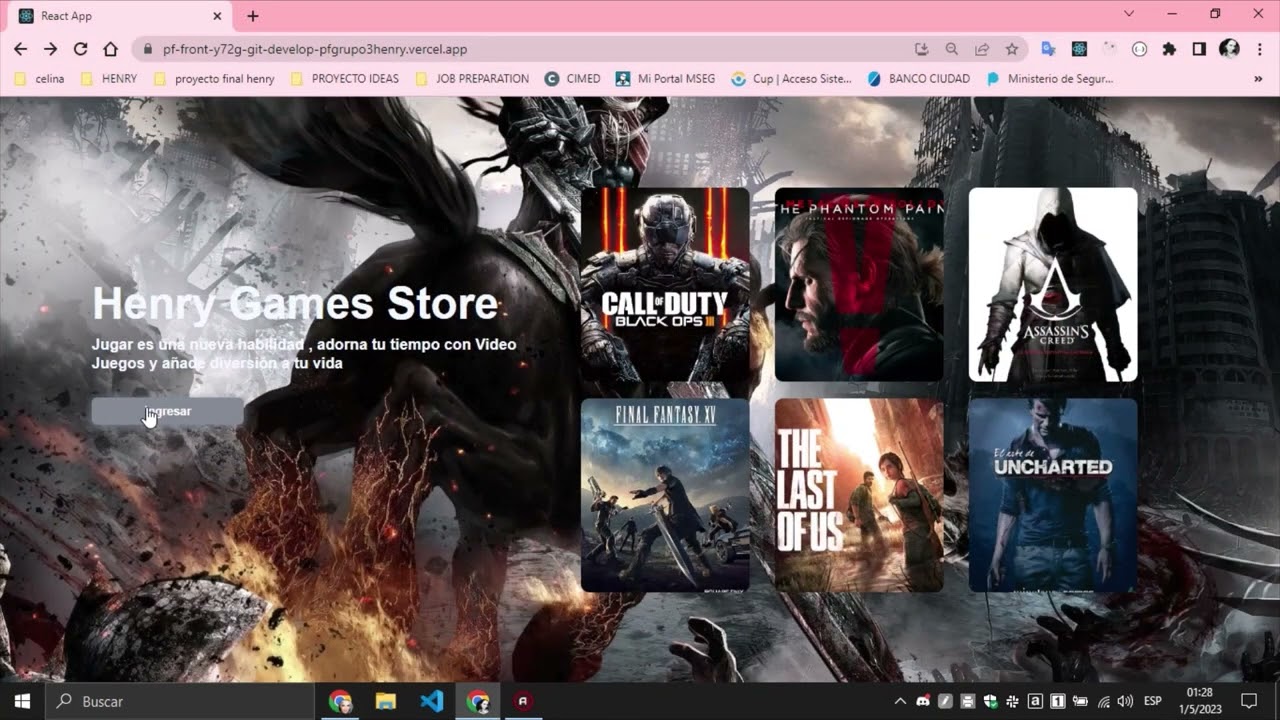Open the Chrome profile avatar
Screen dimensions: 1280x720
pyautogui.click(x=1229, y=49)
